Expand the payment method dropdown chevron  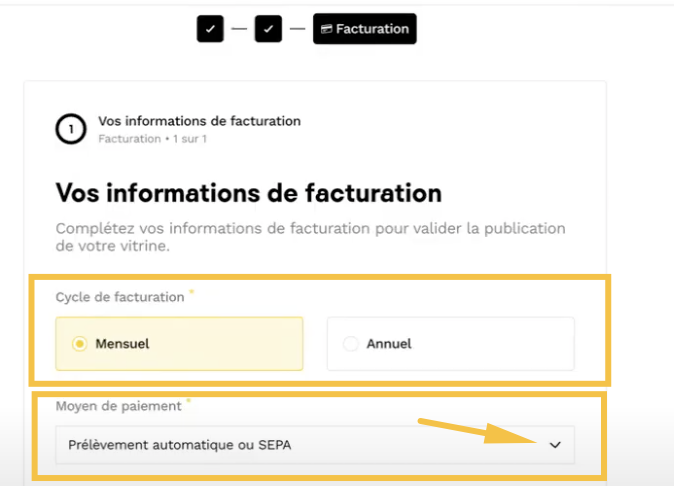[556, 445]
